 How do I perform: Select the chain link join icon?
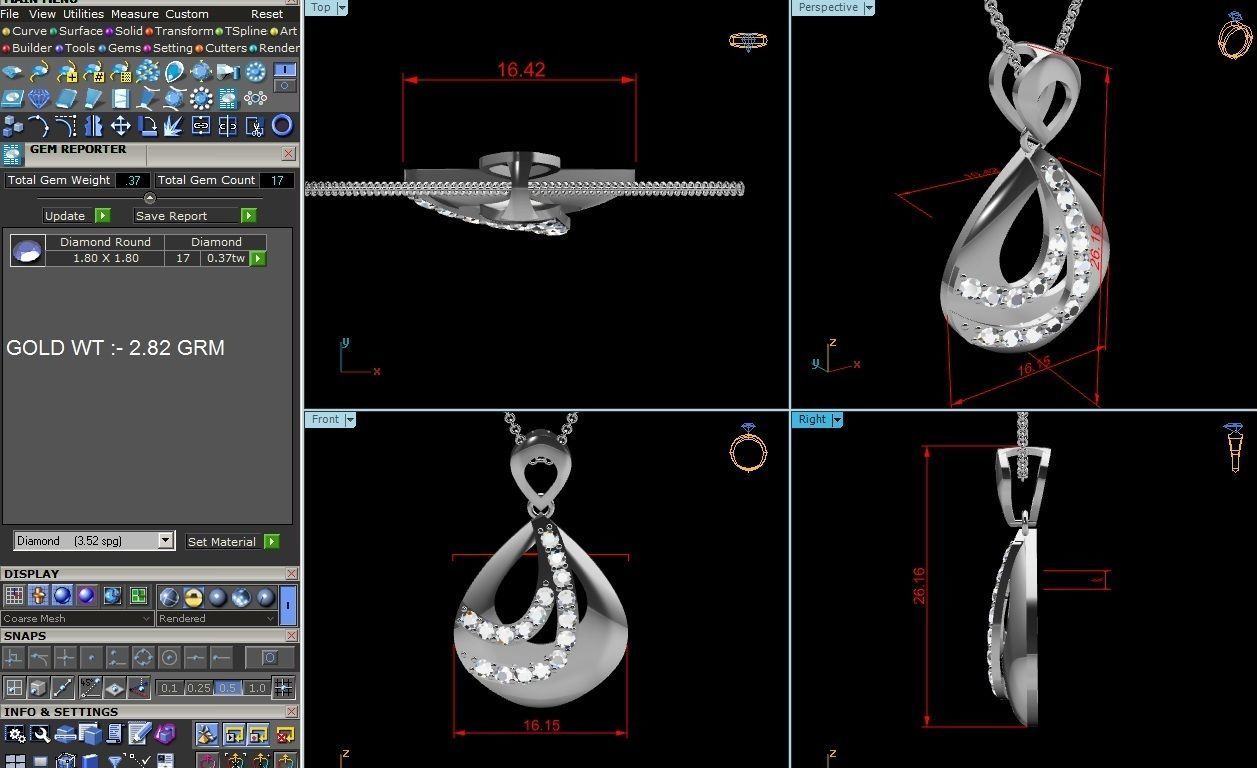click(201, 125)
